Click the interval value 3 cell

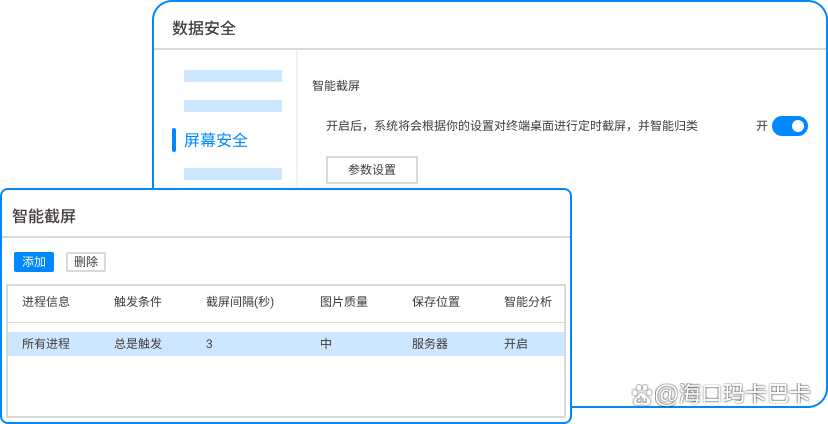pyautogui.click(x=209, y=344)
